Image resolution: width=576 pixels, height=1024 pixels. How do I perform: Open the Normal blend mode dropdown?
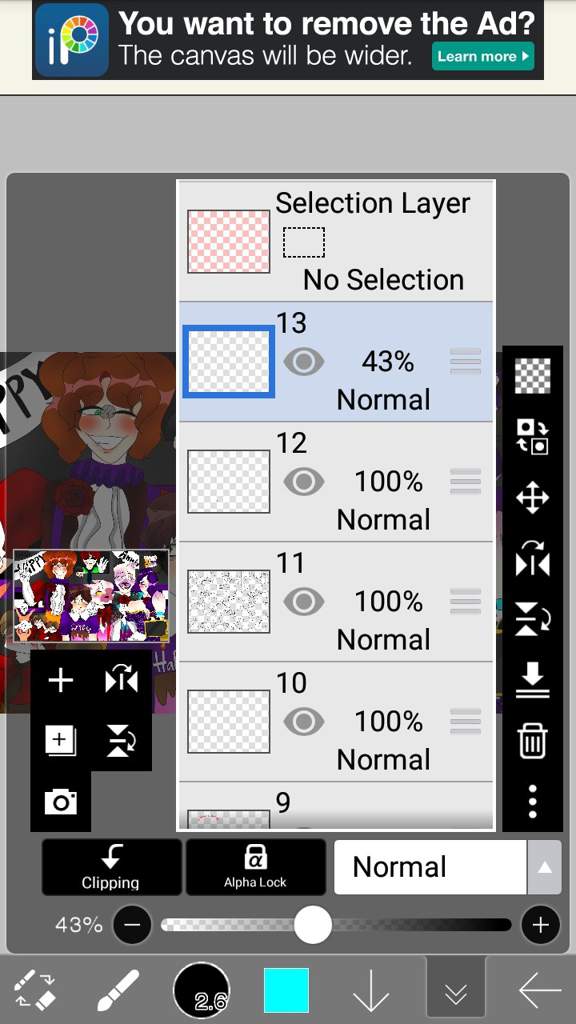point(430,867)
